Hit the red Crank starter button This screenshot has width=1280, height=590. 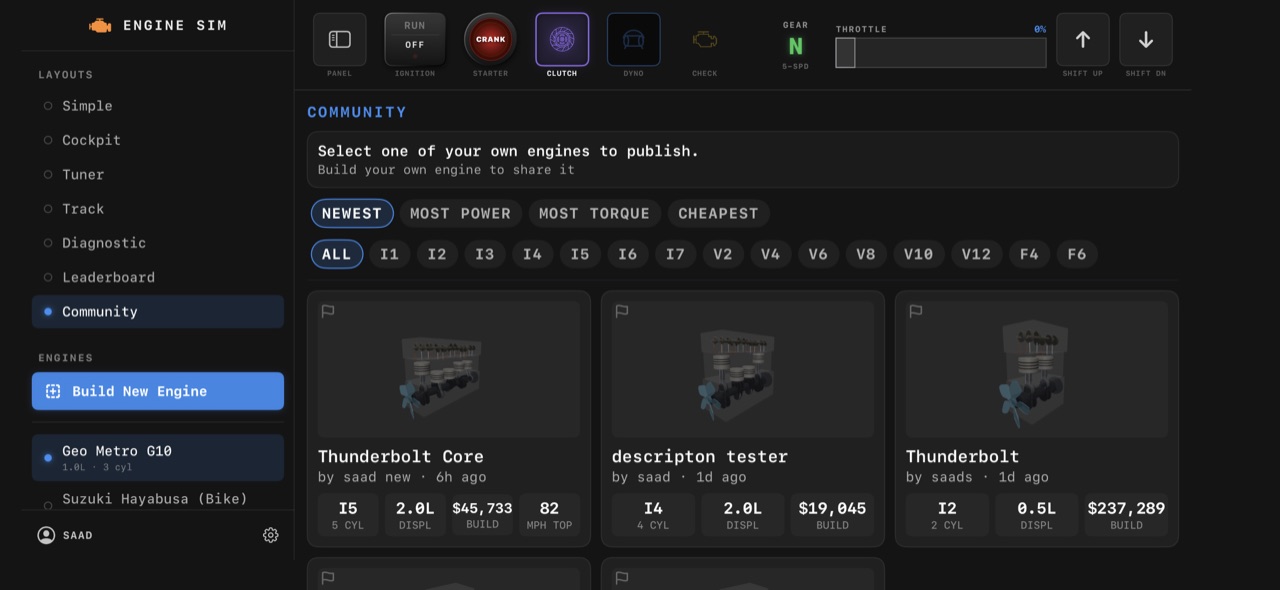click(490, 39)
